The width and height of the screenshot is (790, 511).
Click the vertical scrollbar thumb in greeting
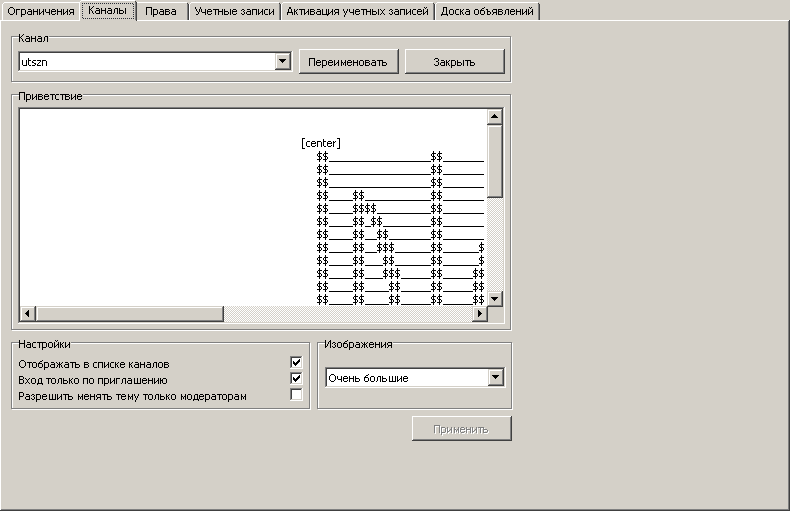494,160
